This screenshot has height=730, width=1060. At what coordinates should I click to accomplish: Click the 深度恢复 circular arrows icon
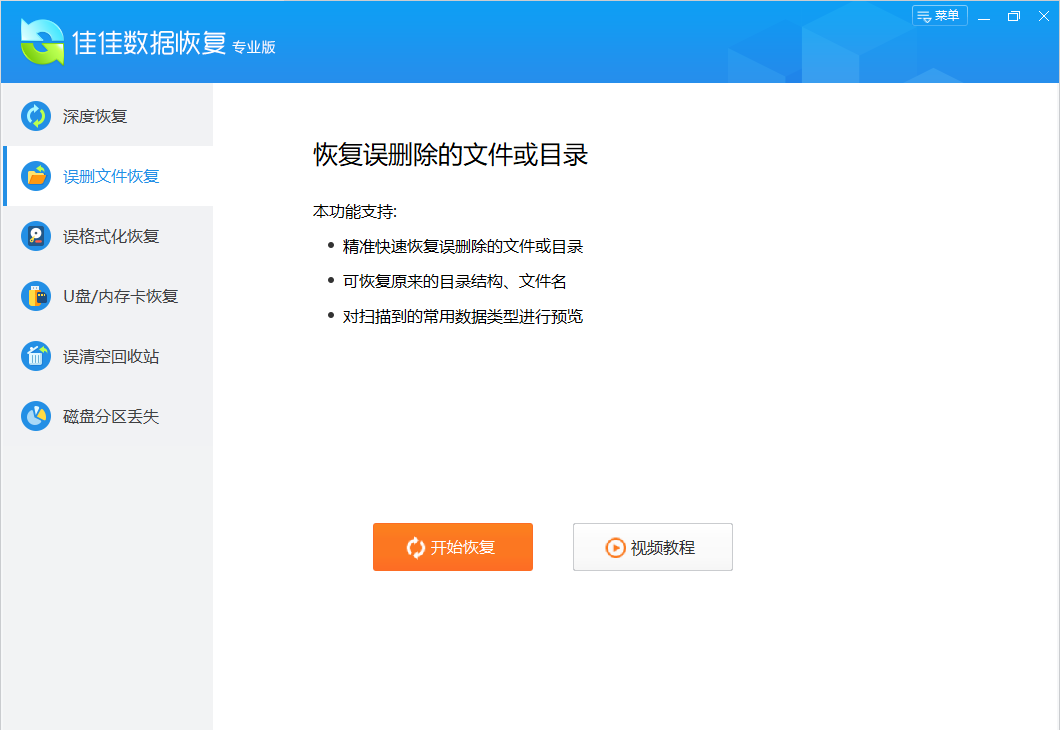click(36, 116)
